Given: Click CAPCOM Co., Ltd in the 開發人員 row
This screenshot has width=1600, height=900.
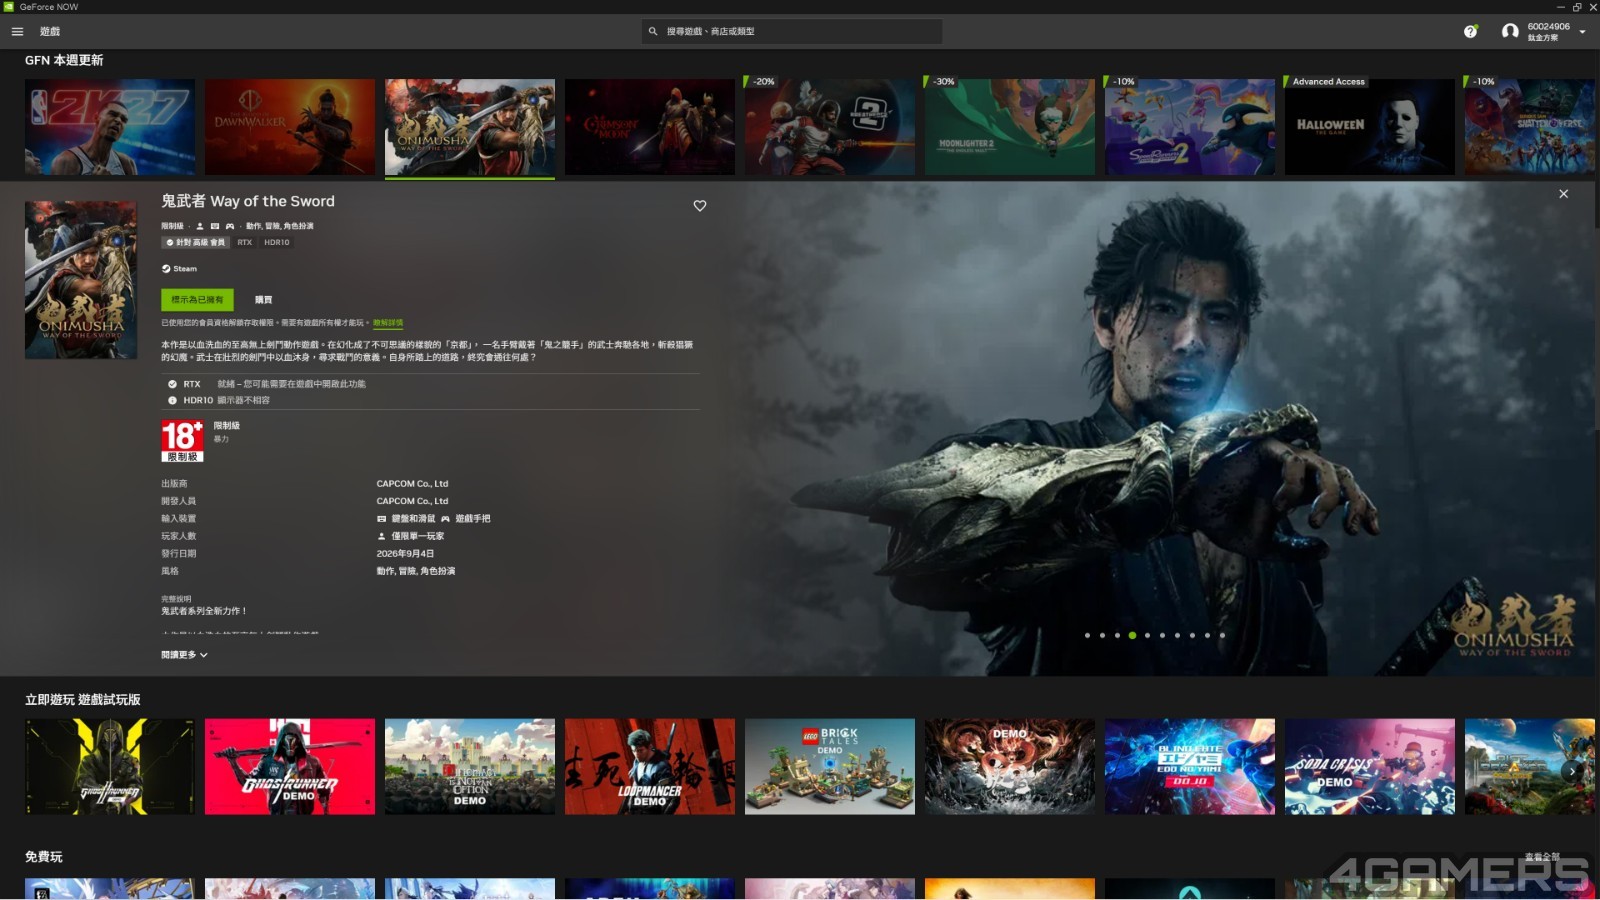Looking at the screenshot, I should (x=412, y=501).
